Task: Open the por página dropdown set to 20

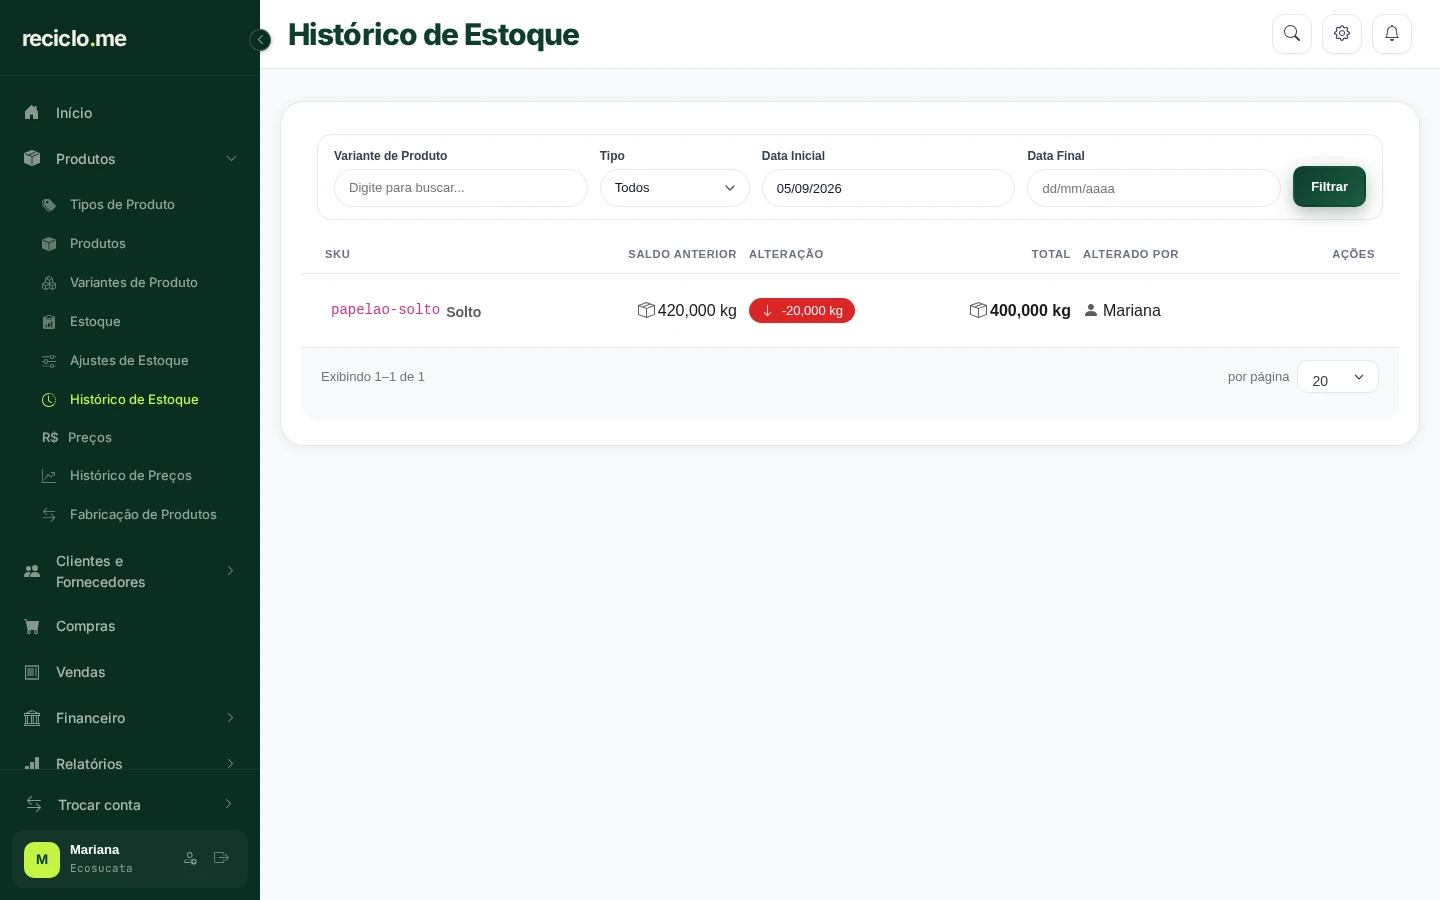Action: point(1338,377)
